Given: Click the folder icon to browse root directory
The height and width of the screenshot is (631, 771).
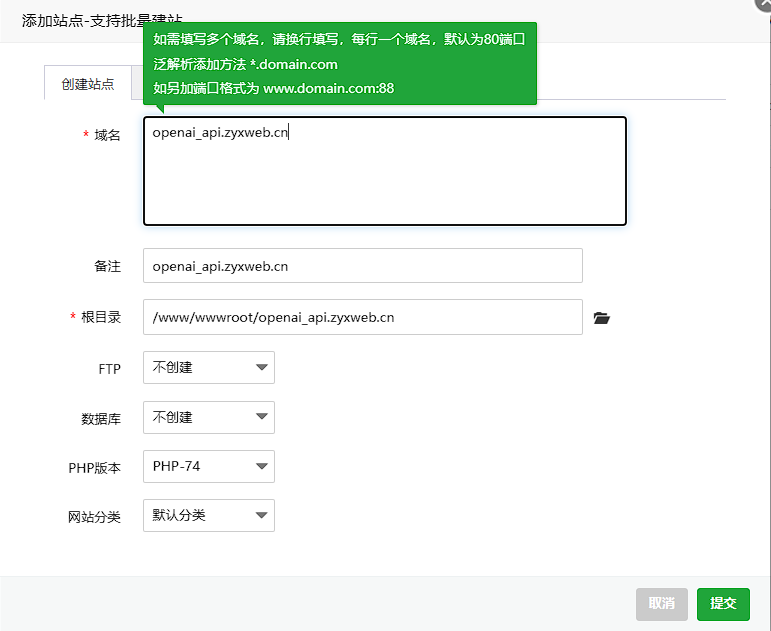Looking at the screenshot, I should coord(601,318).
